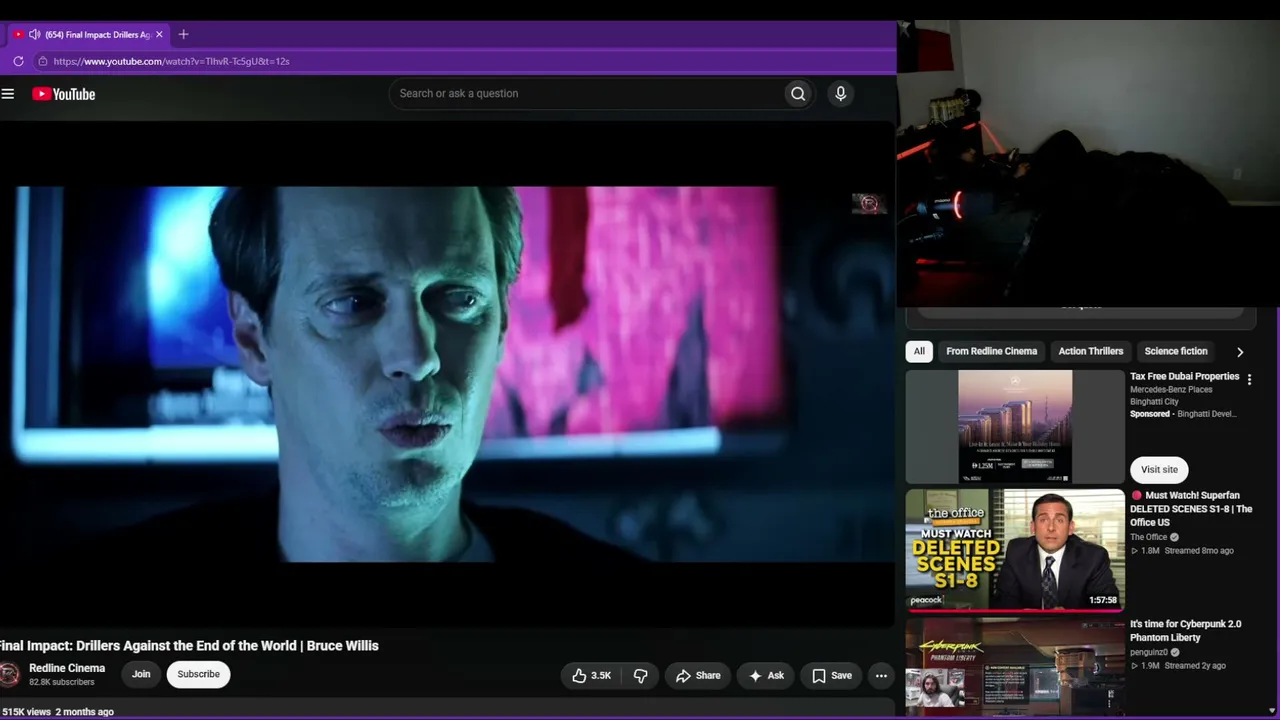This screenshot has height=720, width=1280.
Task: Open the YouTube guide hamburger menu
Action: [8, 94]
